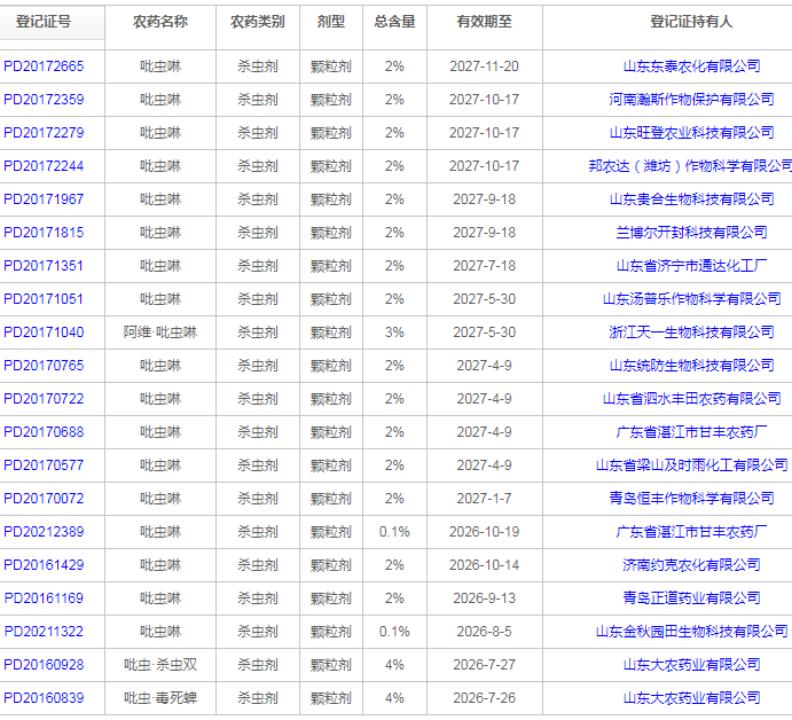
Task: Open 山东大农药业有限公司 in PD20160839 row
Action: click(691, 698)
